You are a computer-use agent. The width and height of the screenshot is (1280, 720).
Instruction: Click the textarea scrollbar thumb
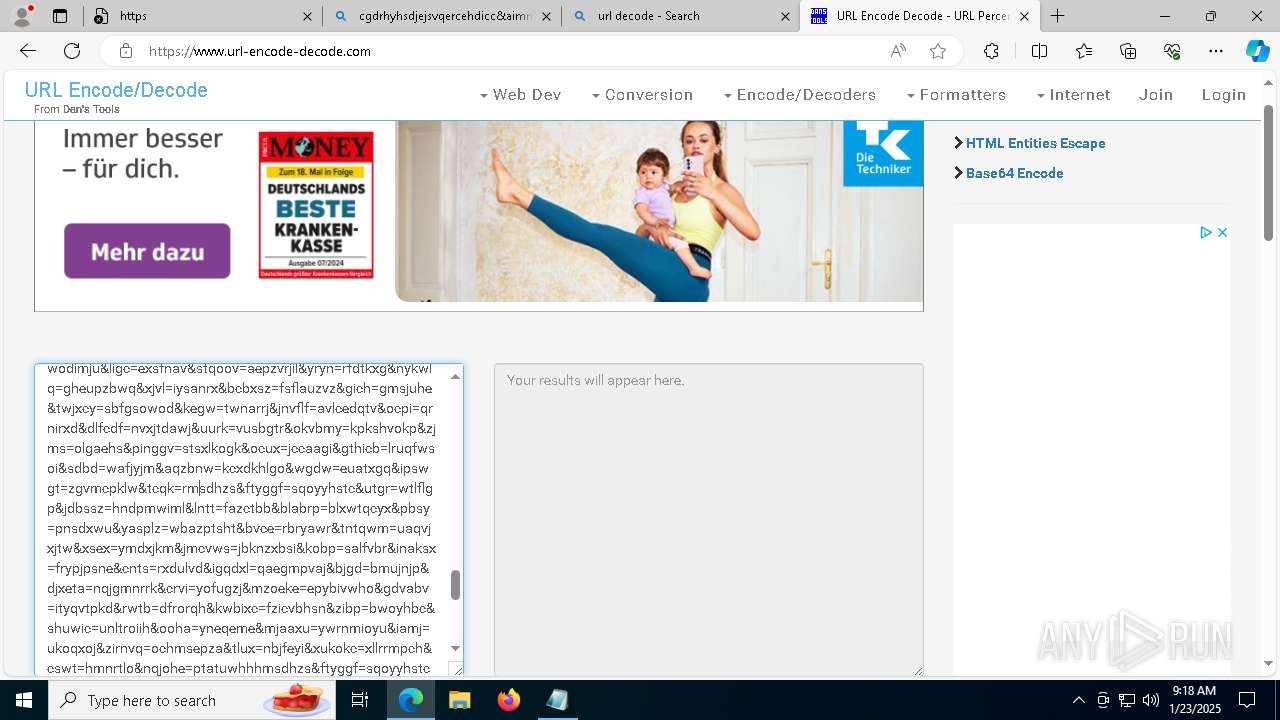[455, 585]
